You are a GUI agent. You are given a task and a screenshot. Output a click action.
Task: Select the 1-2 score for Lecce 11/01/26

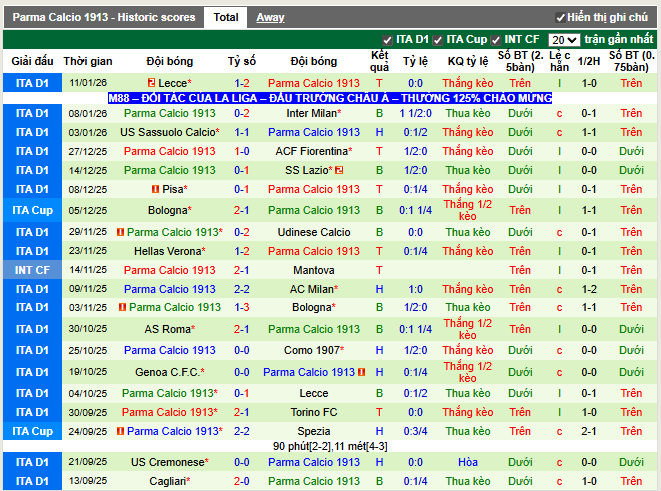(242, 83)
